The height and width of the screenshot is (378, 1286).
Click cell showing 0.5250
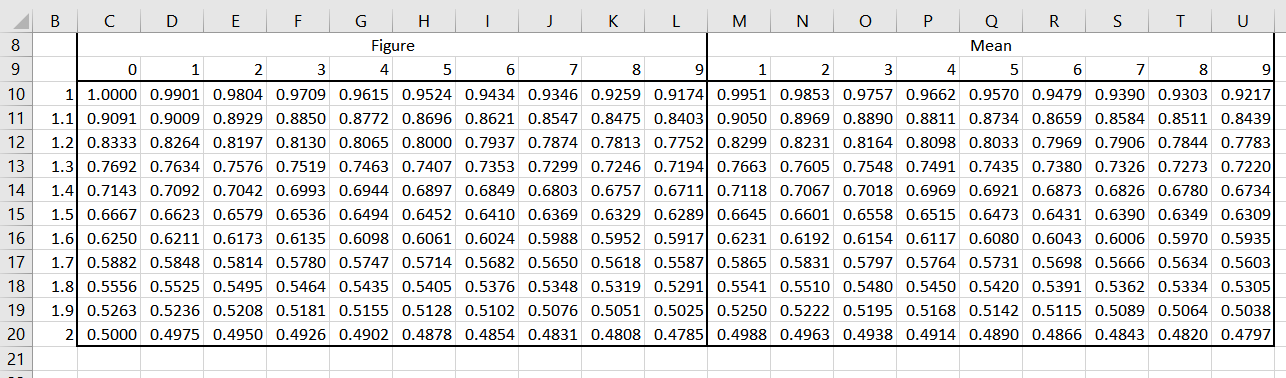pyautogui.click(x=739, y=311)
